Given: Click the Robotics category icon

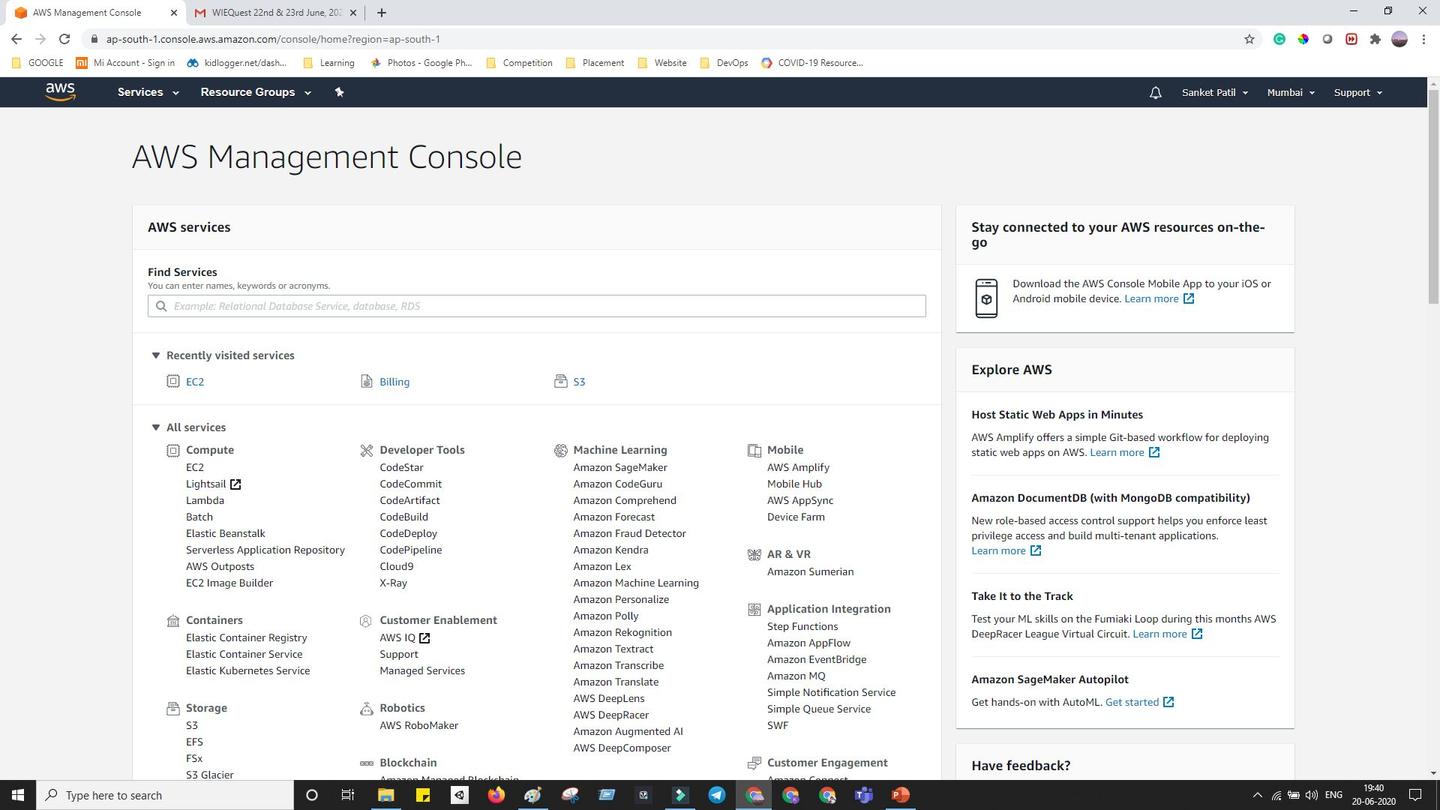Looking at the screenshot, I should tap(367, 708).
